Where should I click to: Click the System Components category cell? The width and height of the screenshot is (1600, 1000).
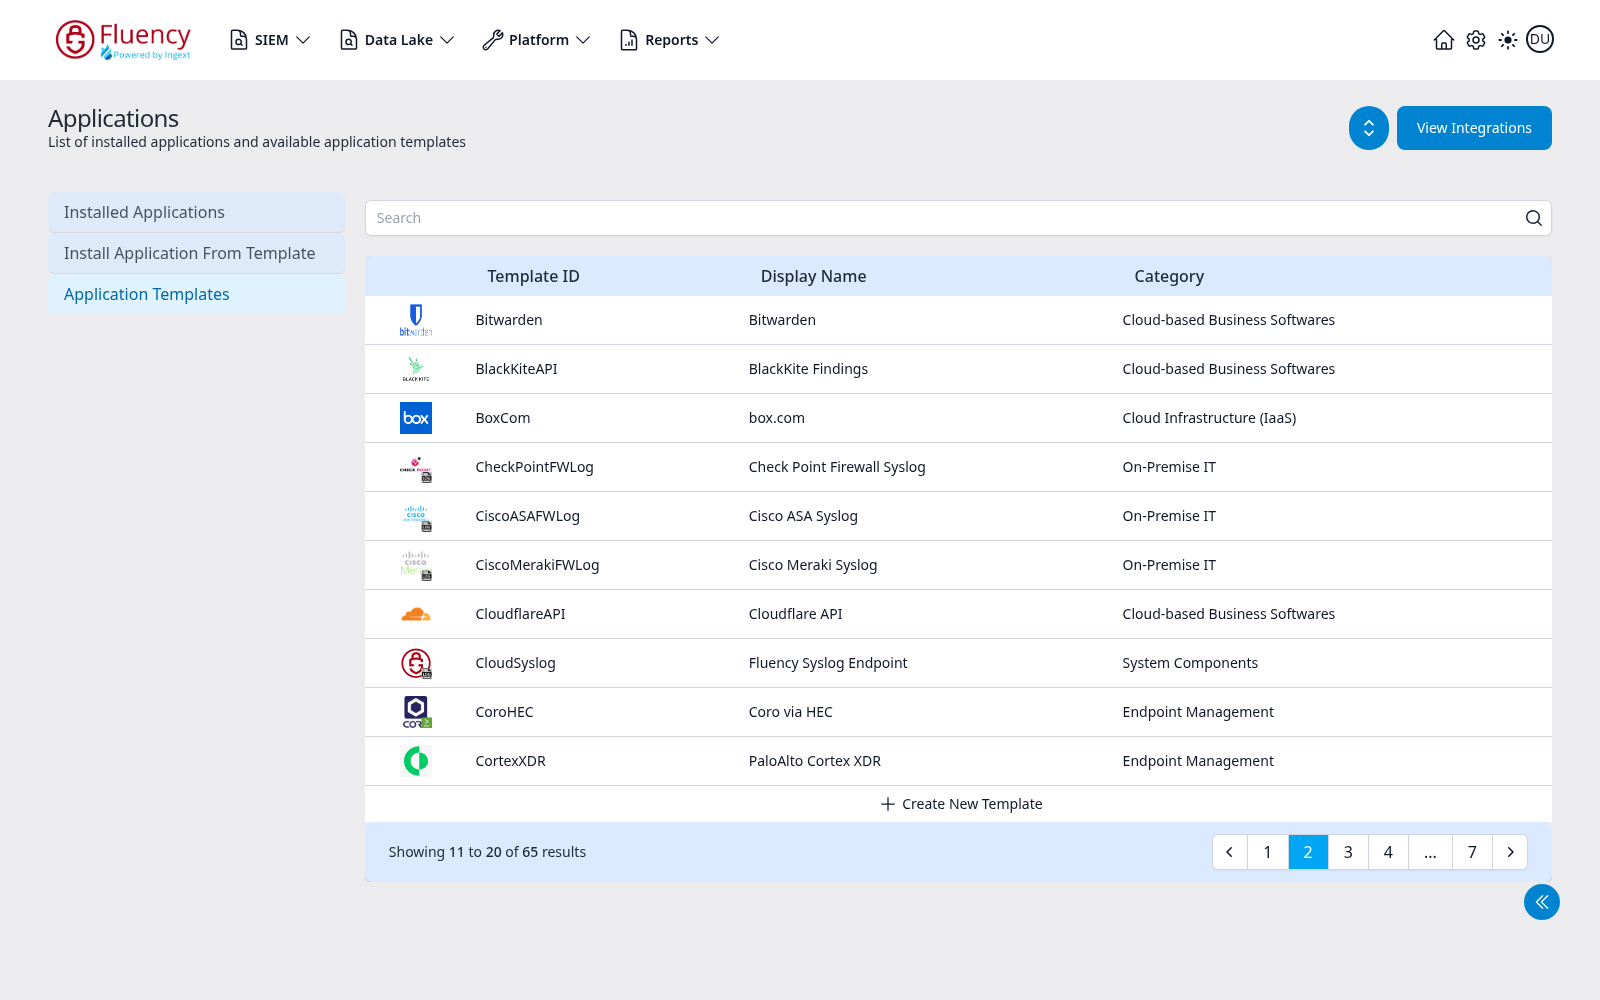pyautogui.click(x=1190, y=663)
